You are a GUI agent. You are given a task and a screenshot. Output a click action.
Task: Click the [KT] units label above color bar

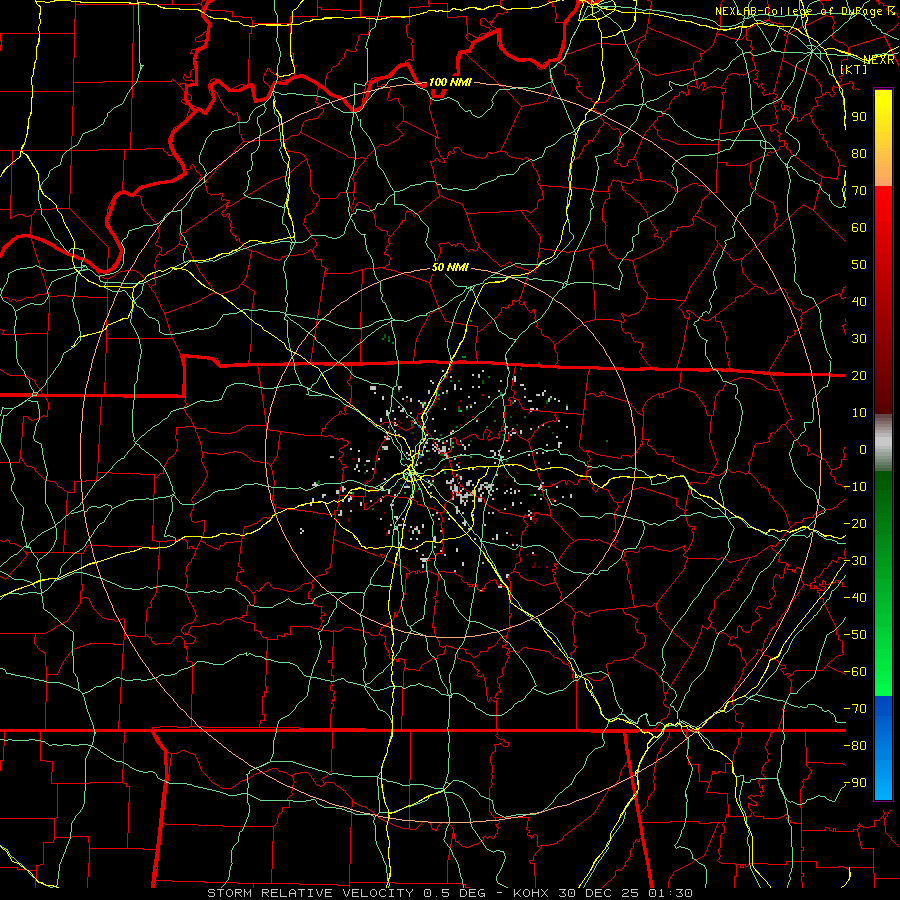point(854,69)
